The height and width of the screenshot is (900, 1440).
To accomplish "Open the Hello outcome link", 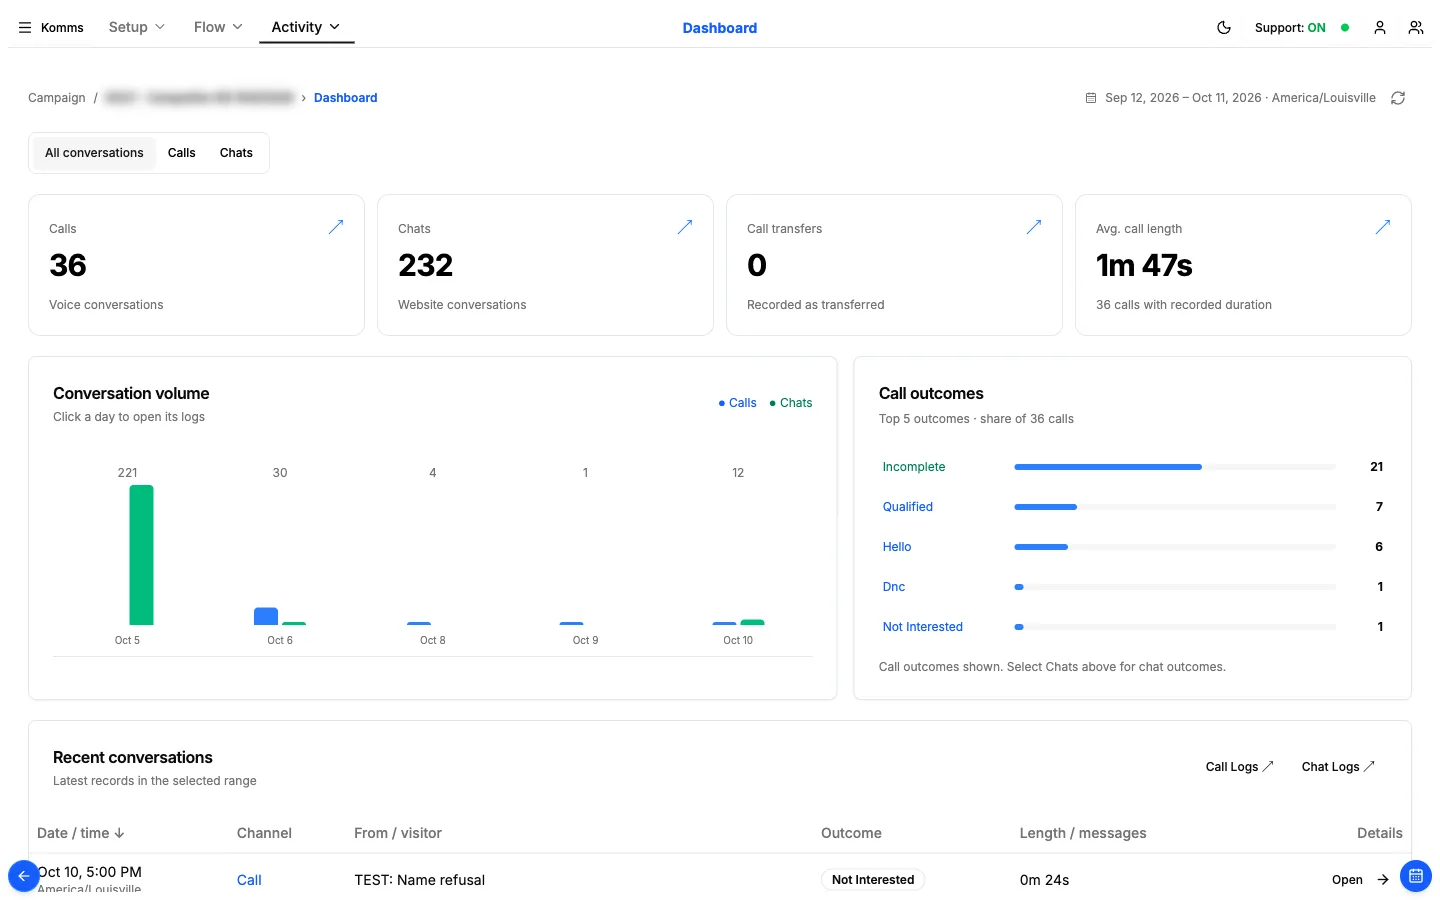I will (897, 547).
